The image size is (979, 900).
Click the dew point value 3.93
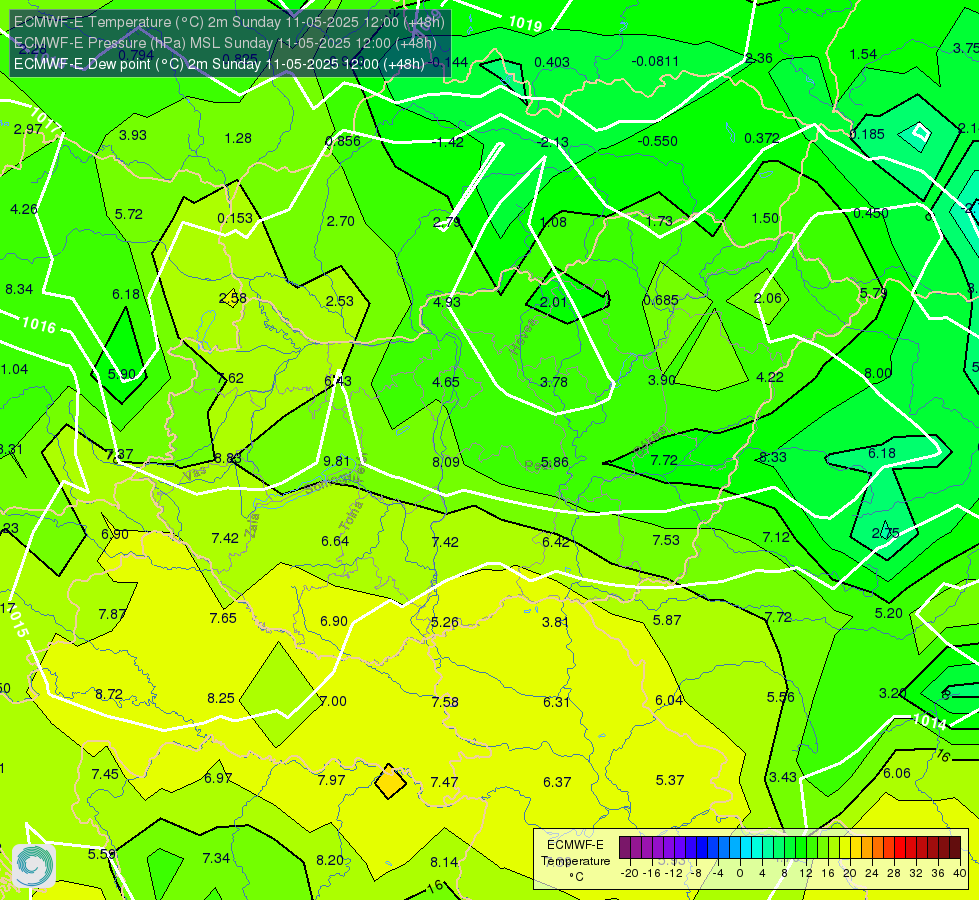pos(132,135)
